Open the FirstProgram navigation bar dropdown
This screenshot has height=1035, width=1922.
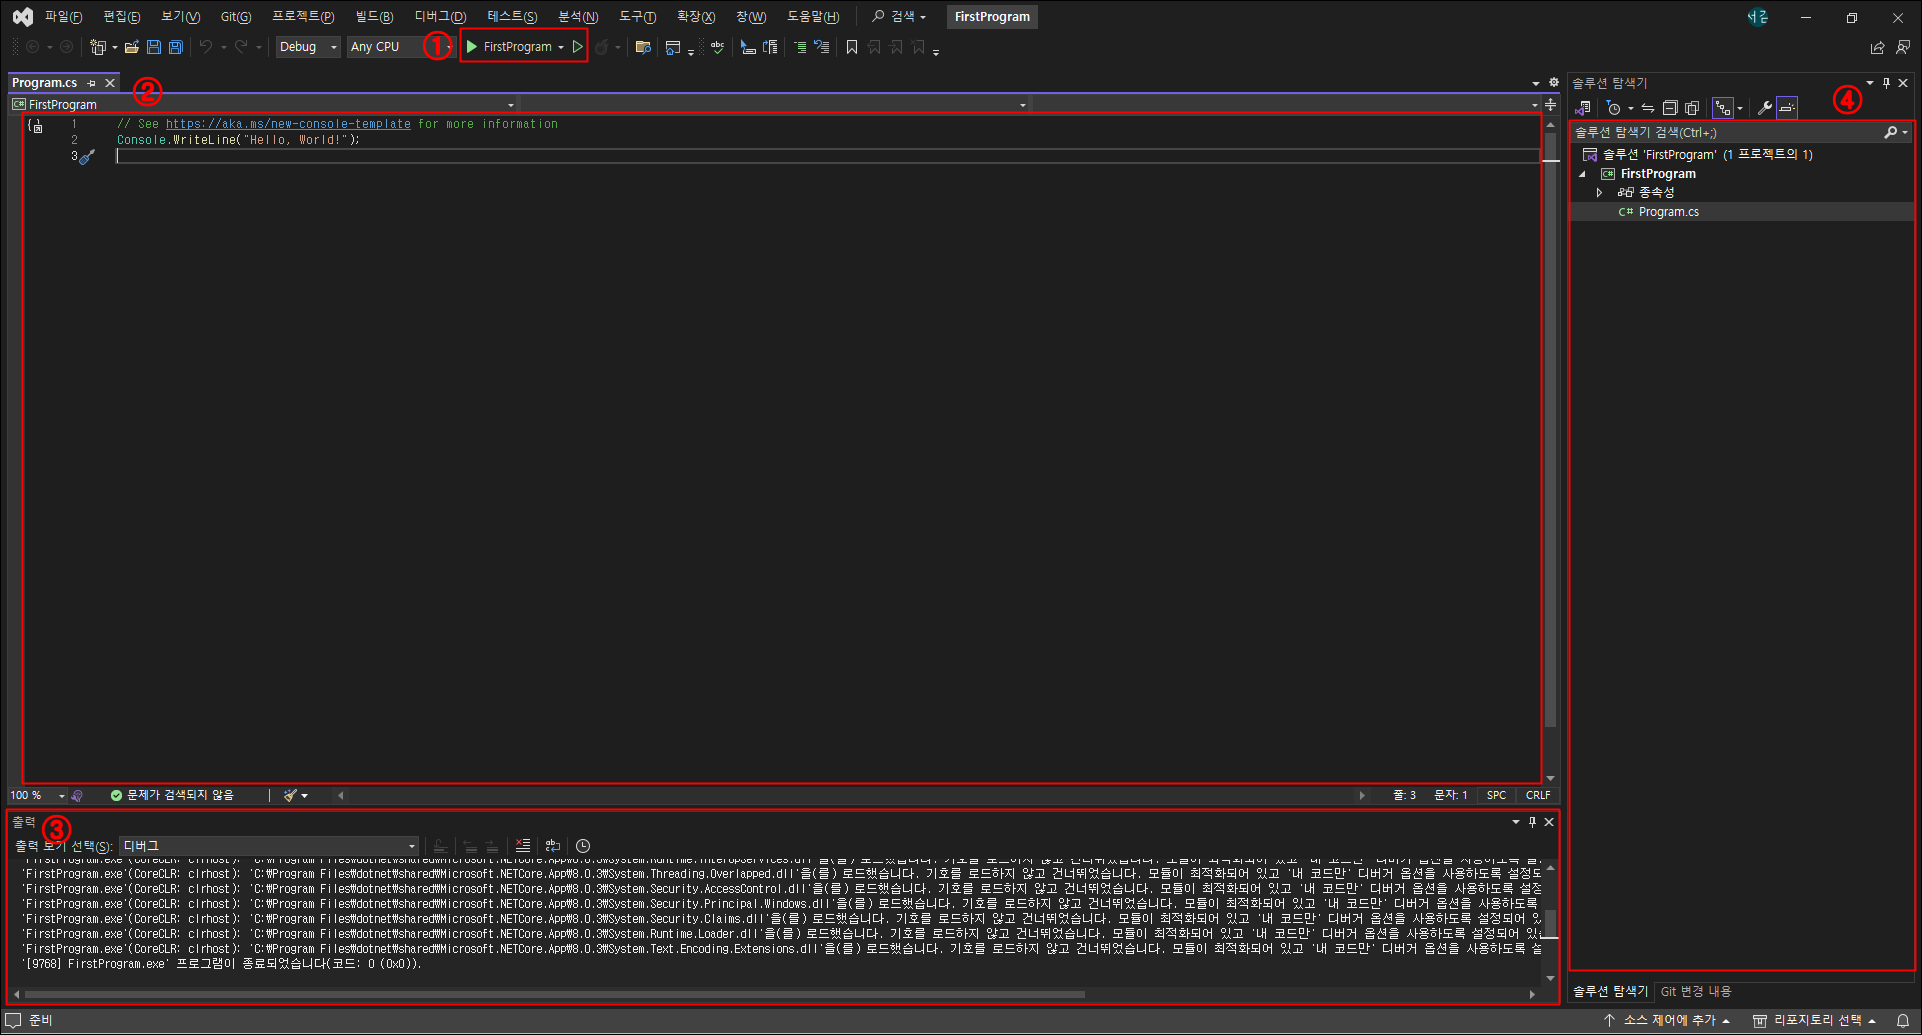pyautogui.click(x=264, y=104)
